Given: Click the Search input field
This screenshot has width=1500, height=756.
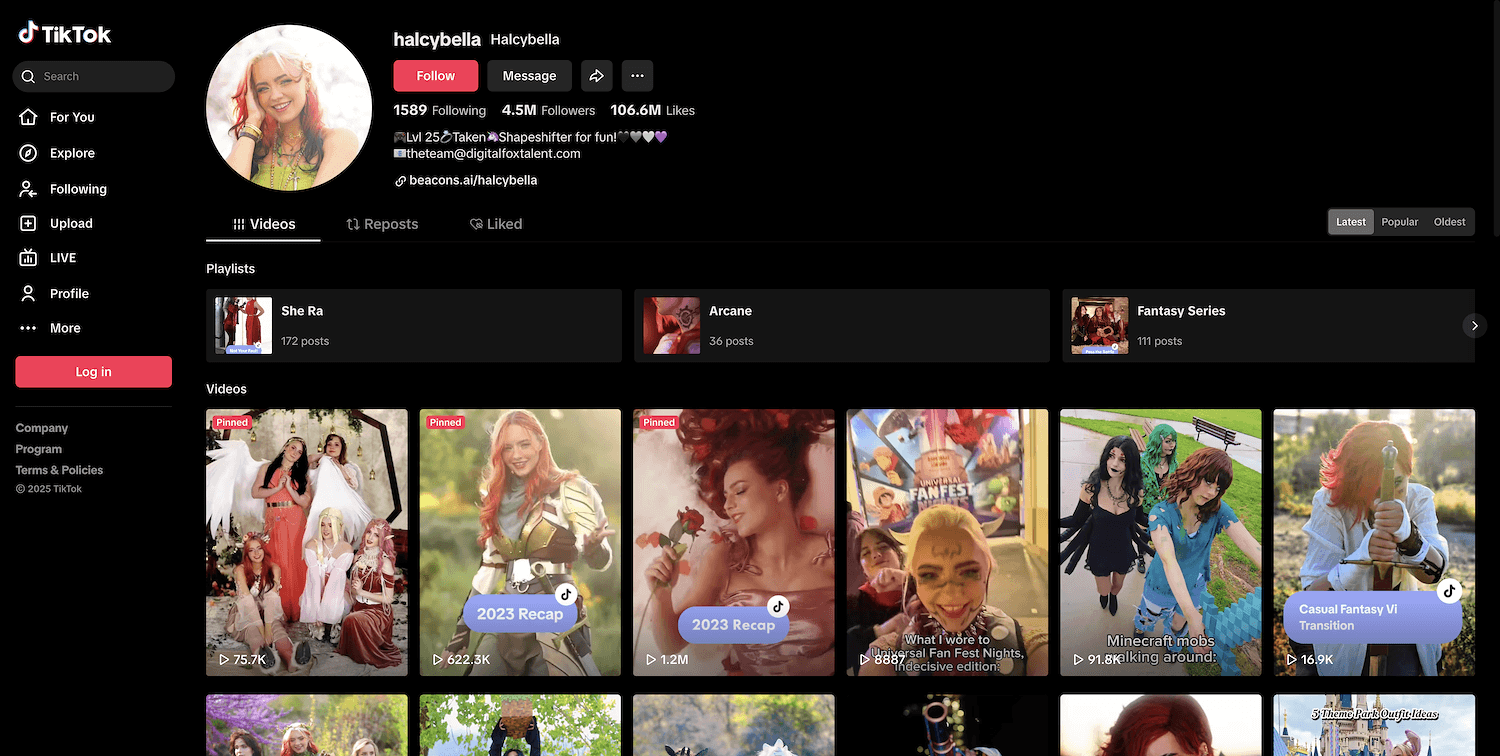Looking at the screenshot, I should pyautogui.click(x=100, y=76).
